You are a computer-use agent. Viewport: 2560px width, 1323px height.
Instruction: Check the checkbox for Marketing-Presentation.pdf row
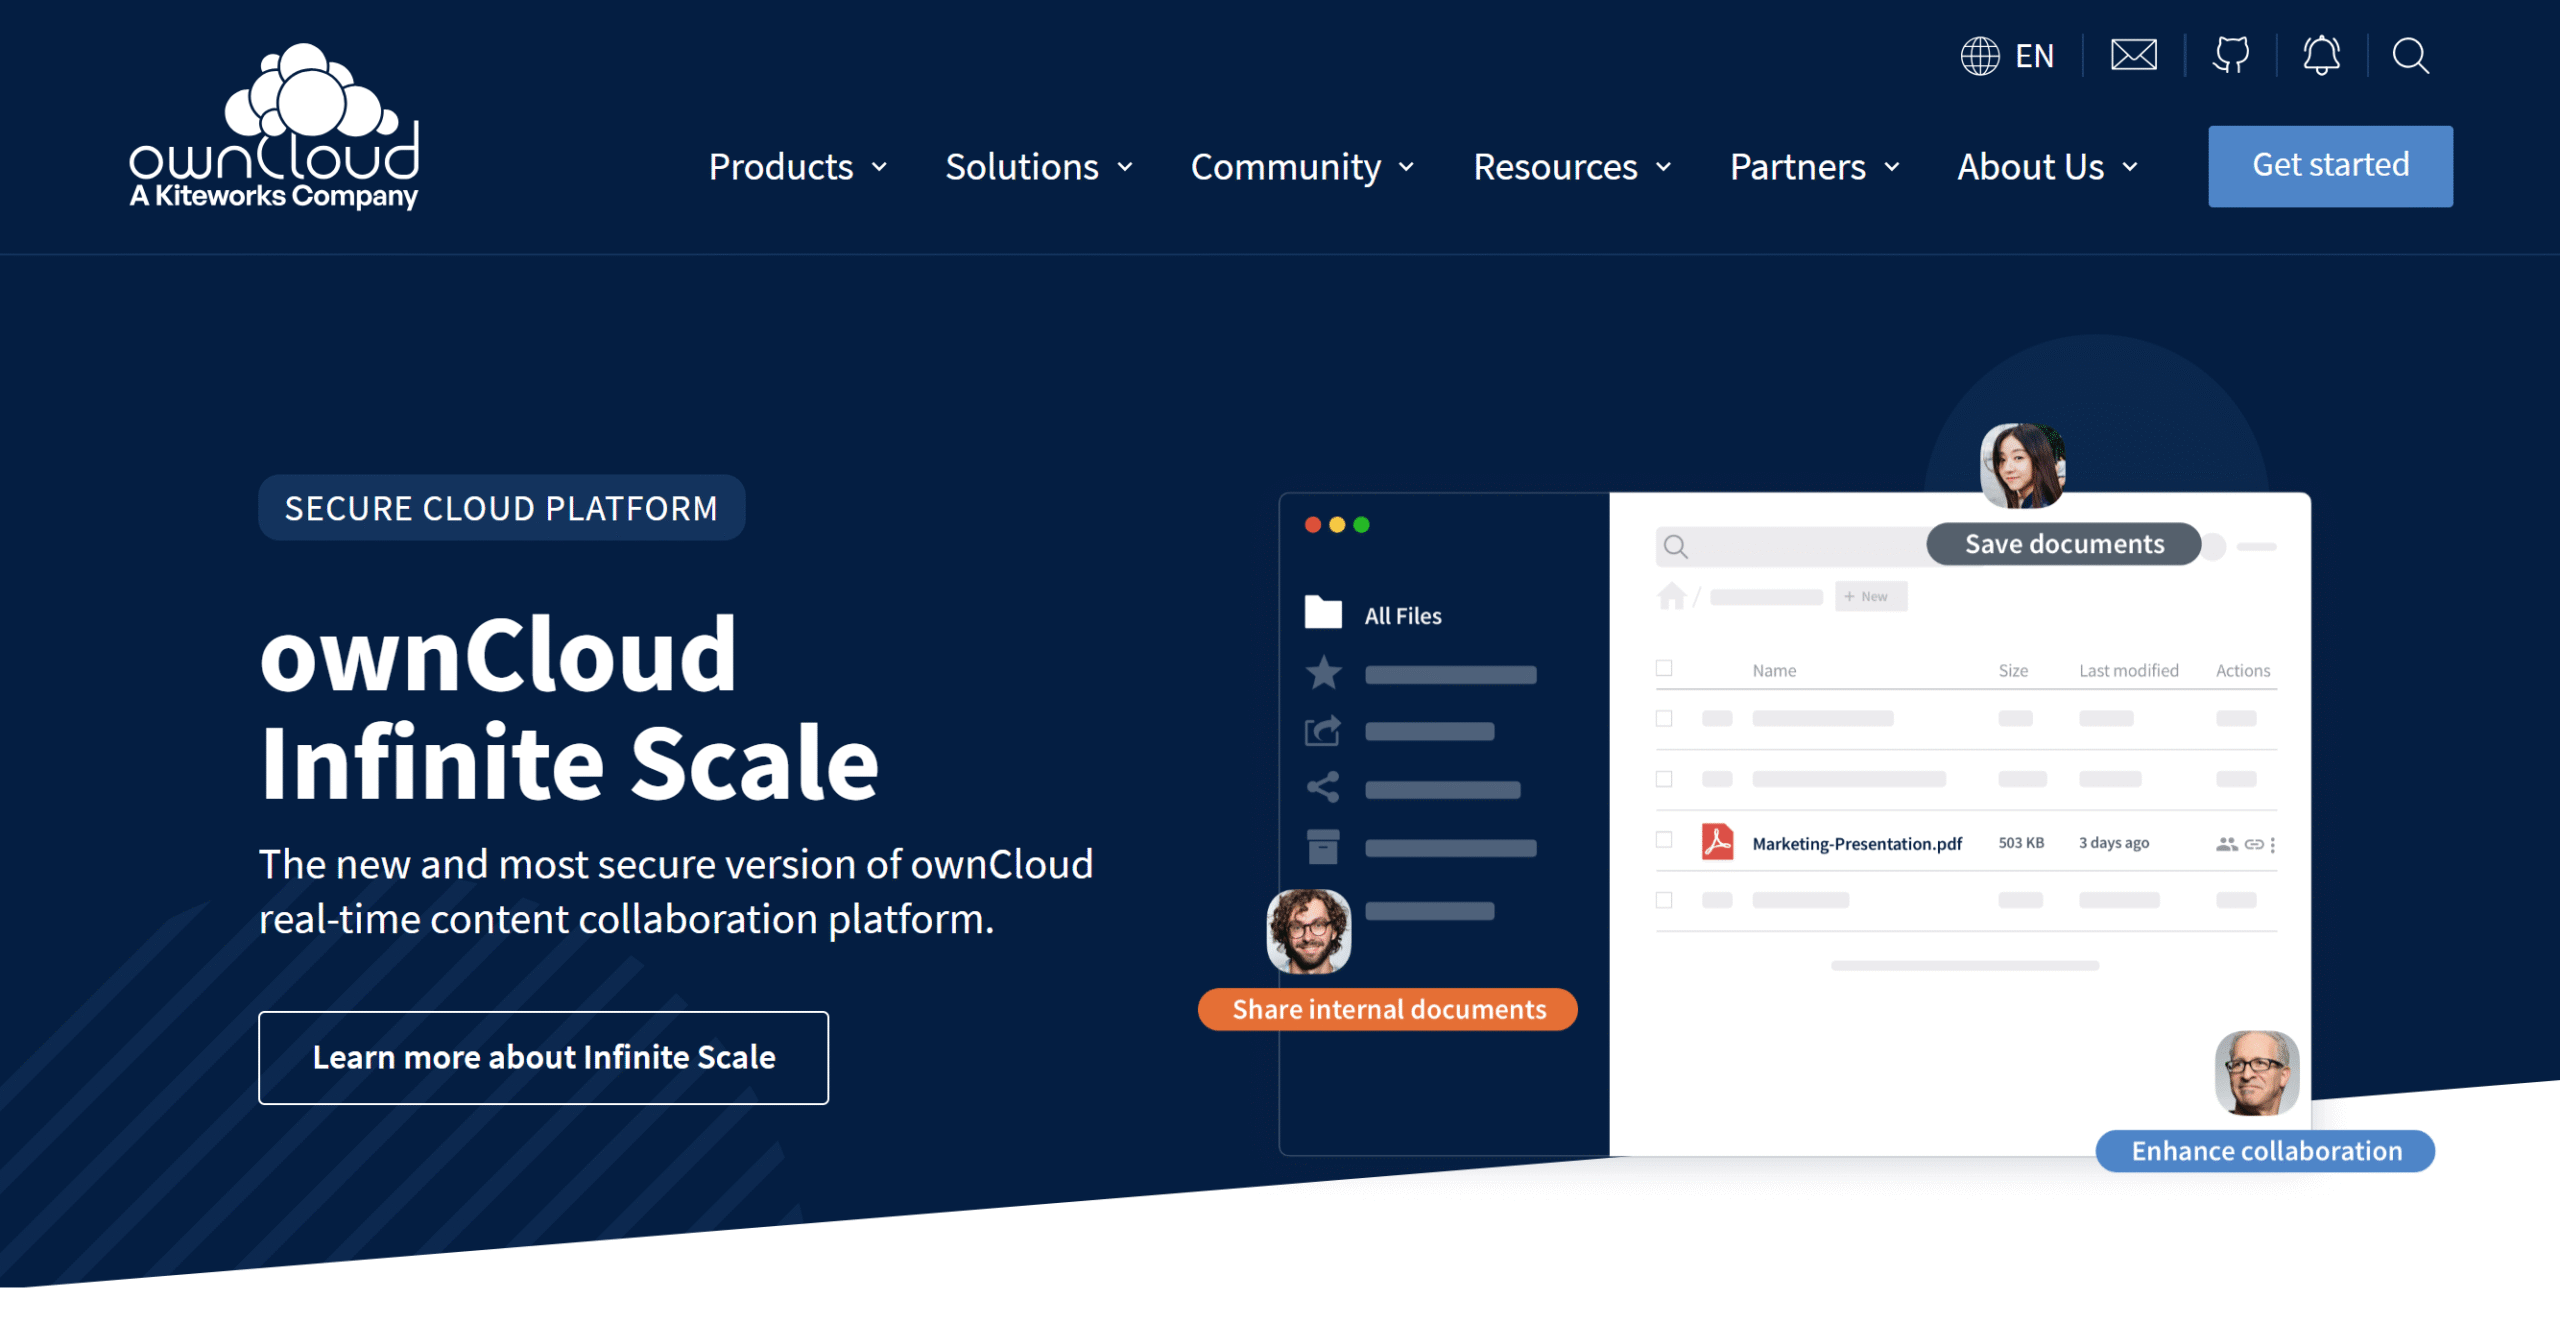(x=1664, y=840)
